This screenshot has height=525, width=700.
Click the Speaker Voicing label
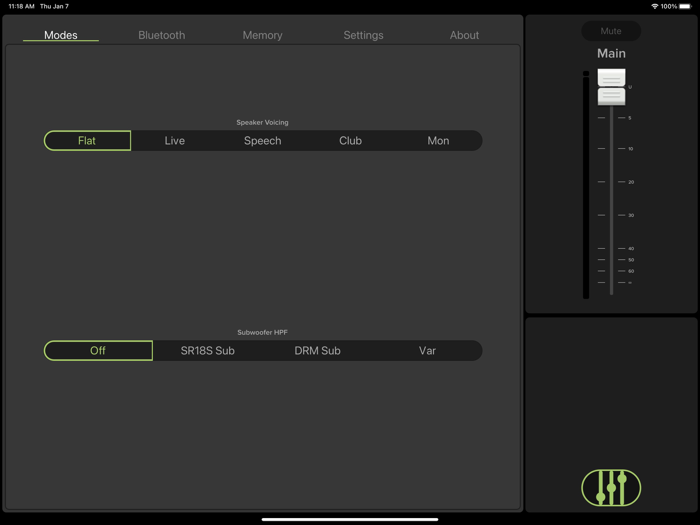(262, 122)
